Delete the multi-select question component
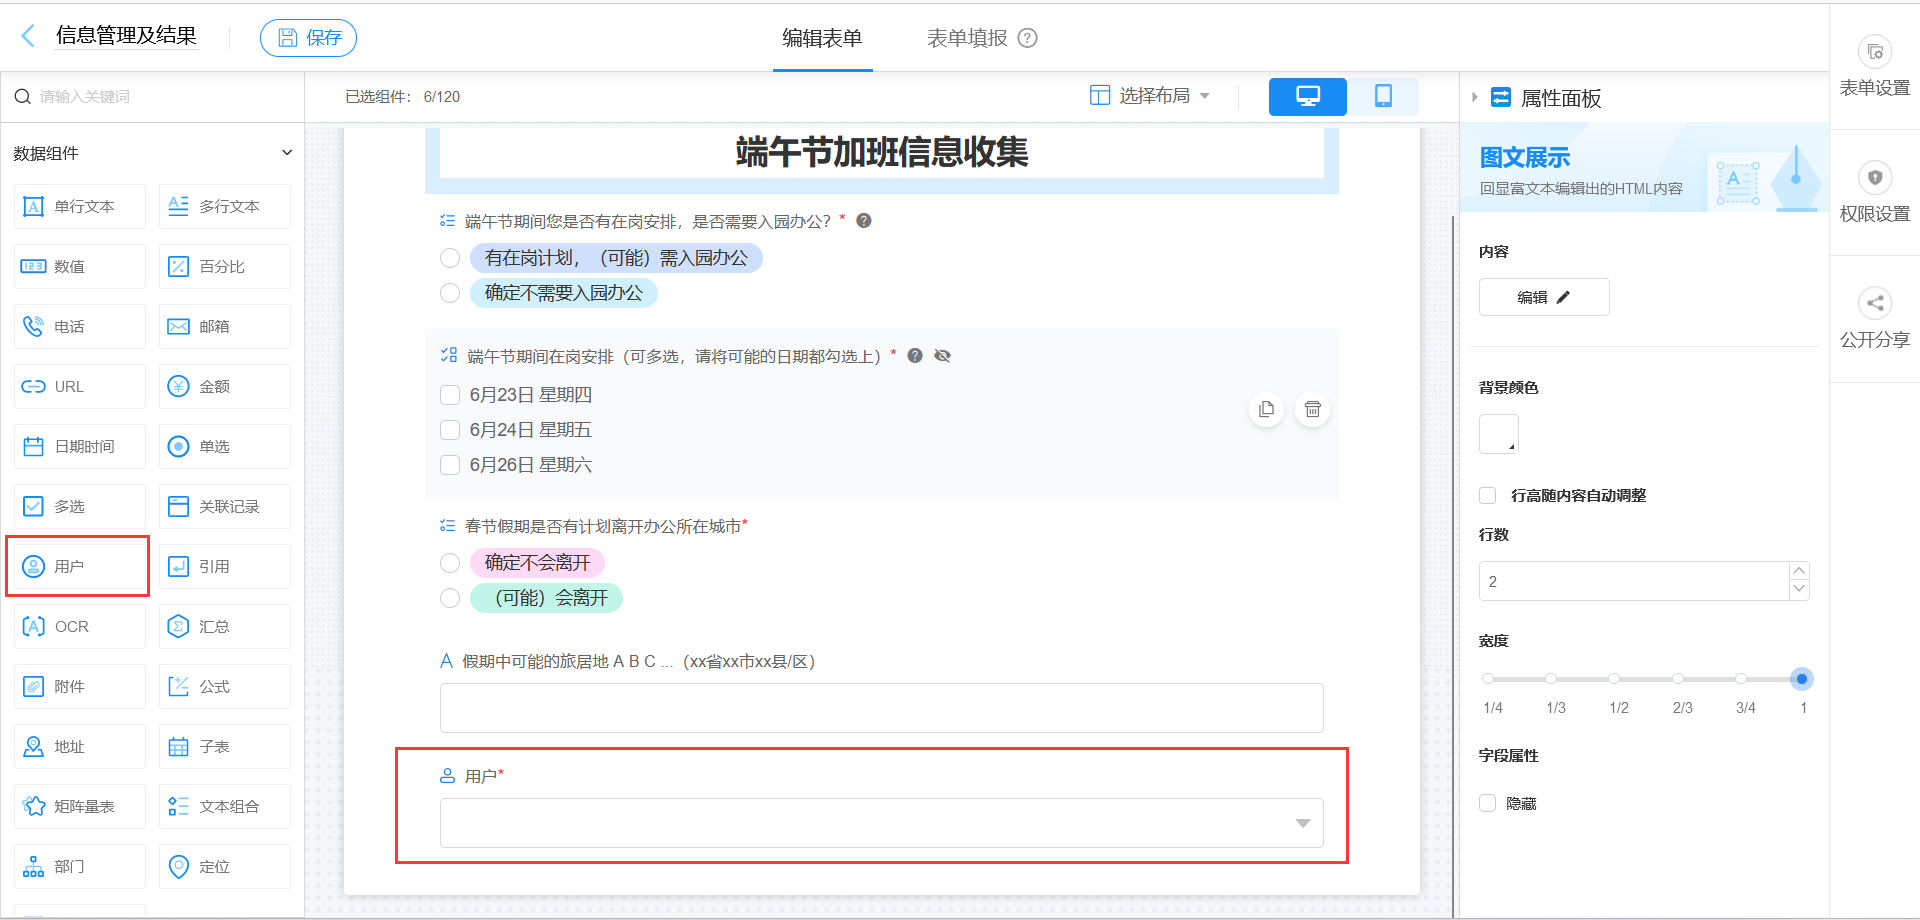The height and width of the screenshot is (920, 1920). 1312,409
